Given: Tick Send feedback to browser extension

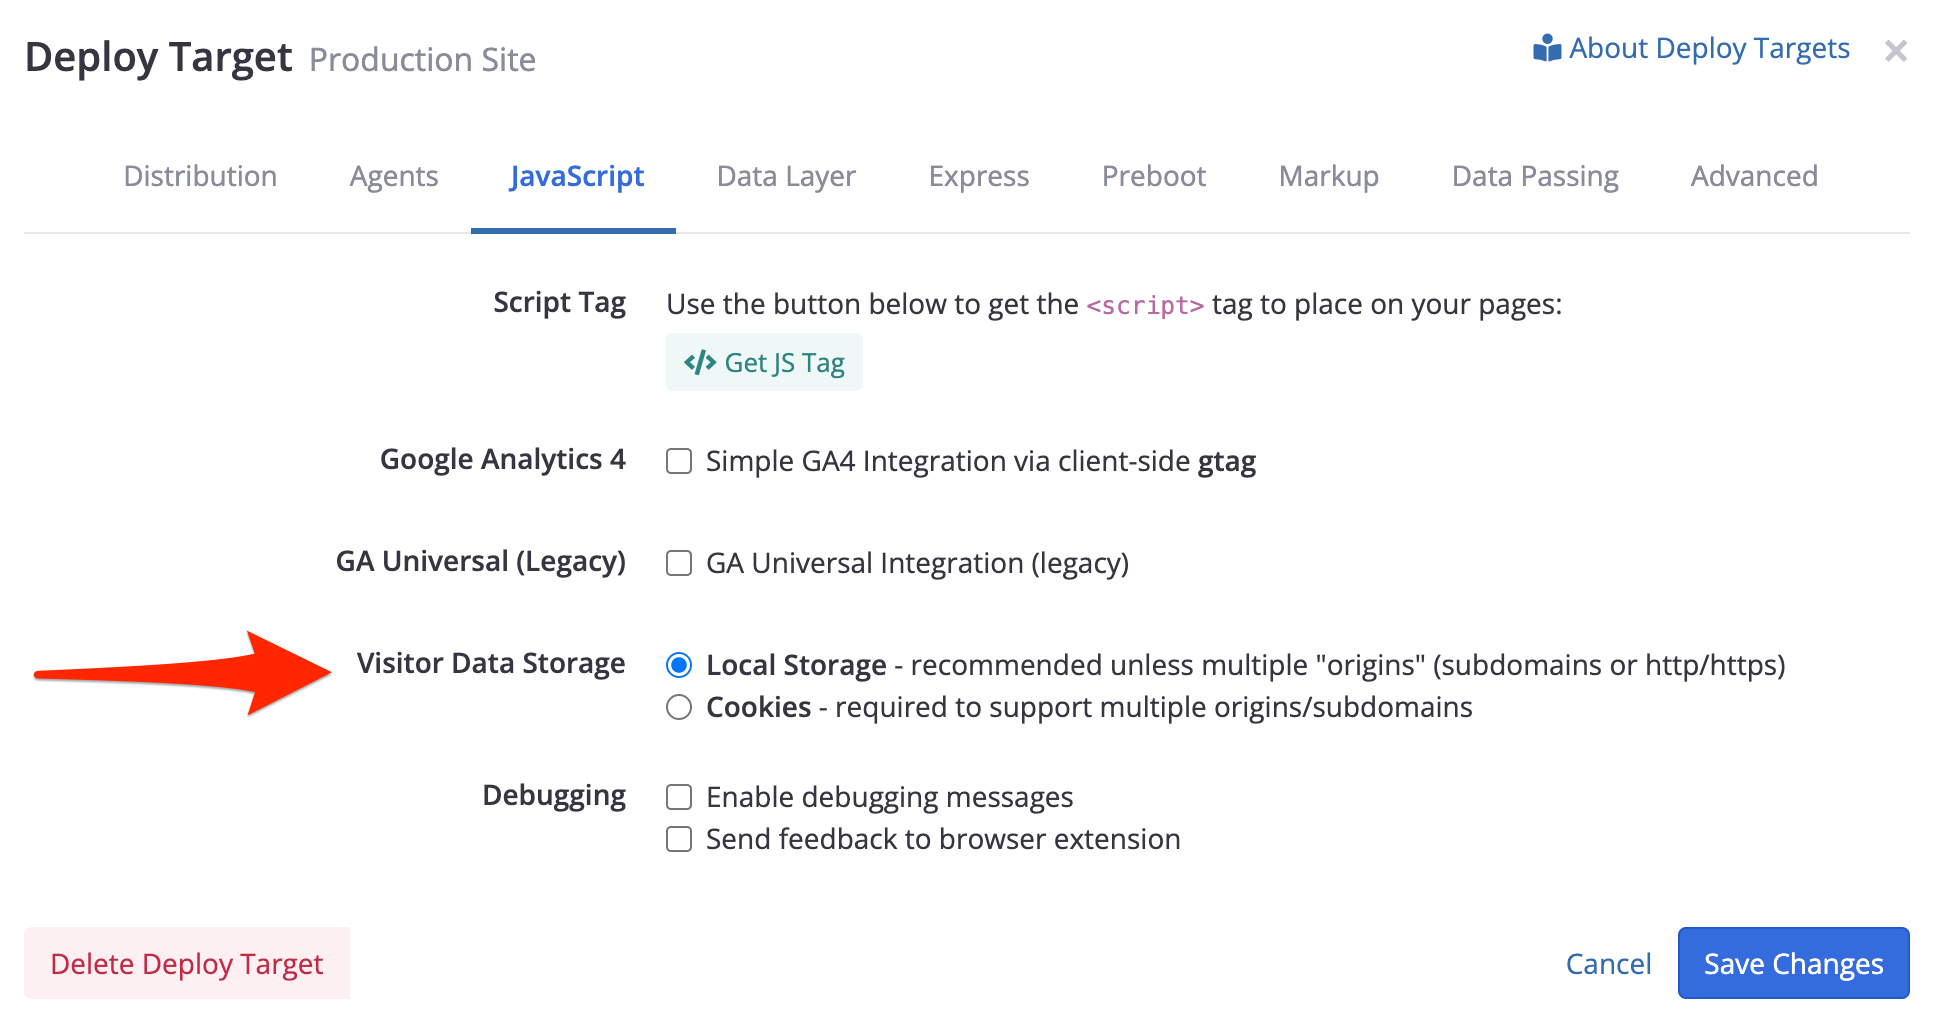Looking at the screenshot, I should (680, 839).
